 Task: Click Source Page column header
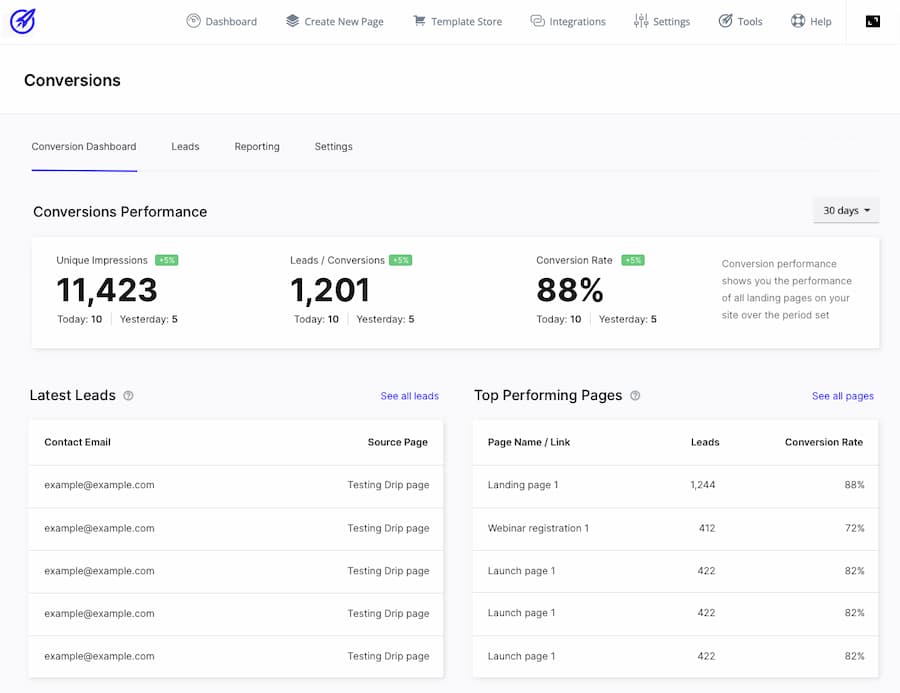click(398, 442)
